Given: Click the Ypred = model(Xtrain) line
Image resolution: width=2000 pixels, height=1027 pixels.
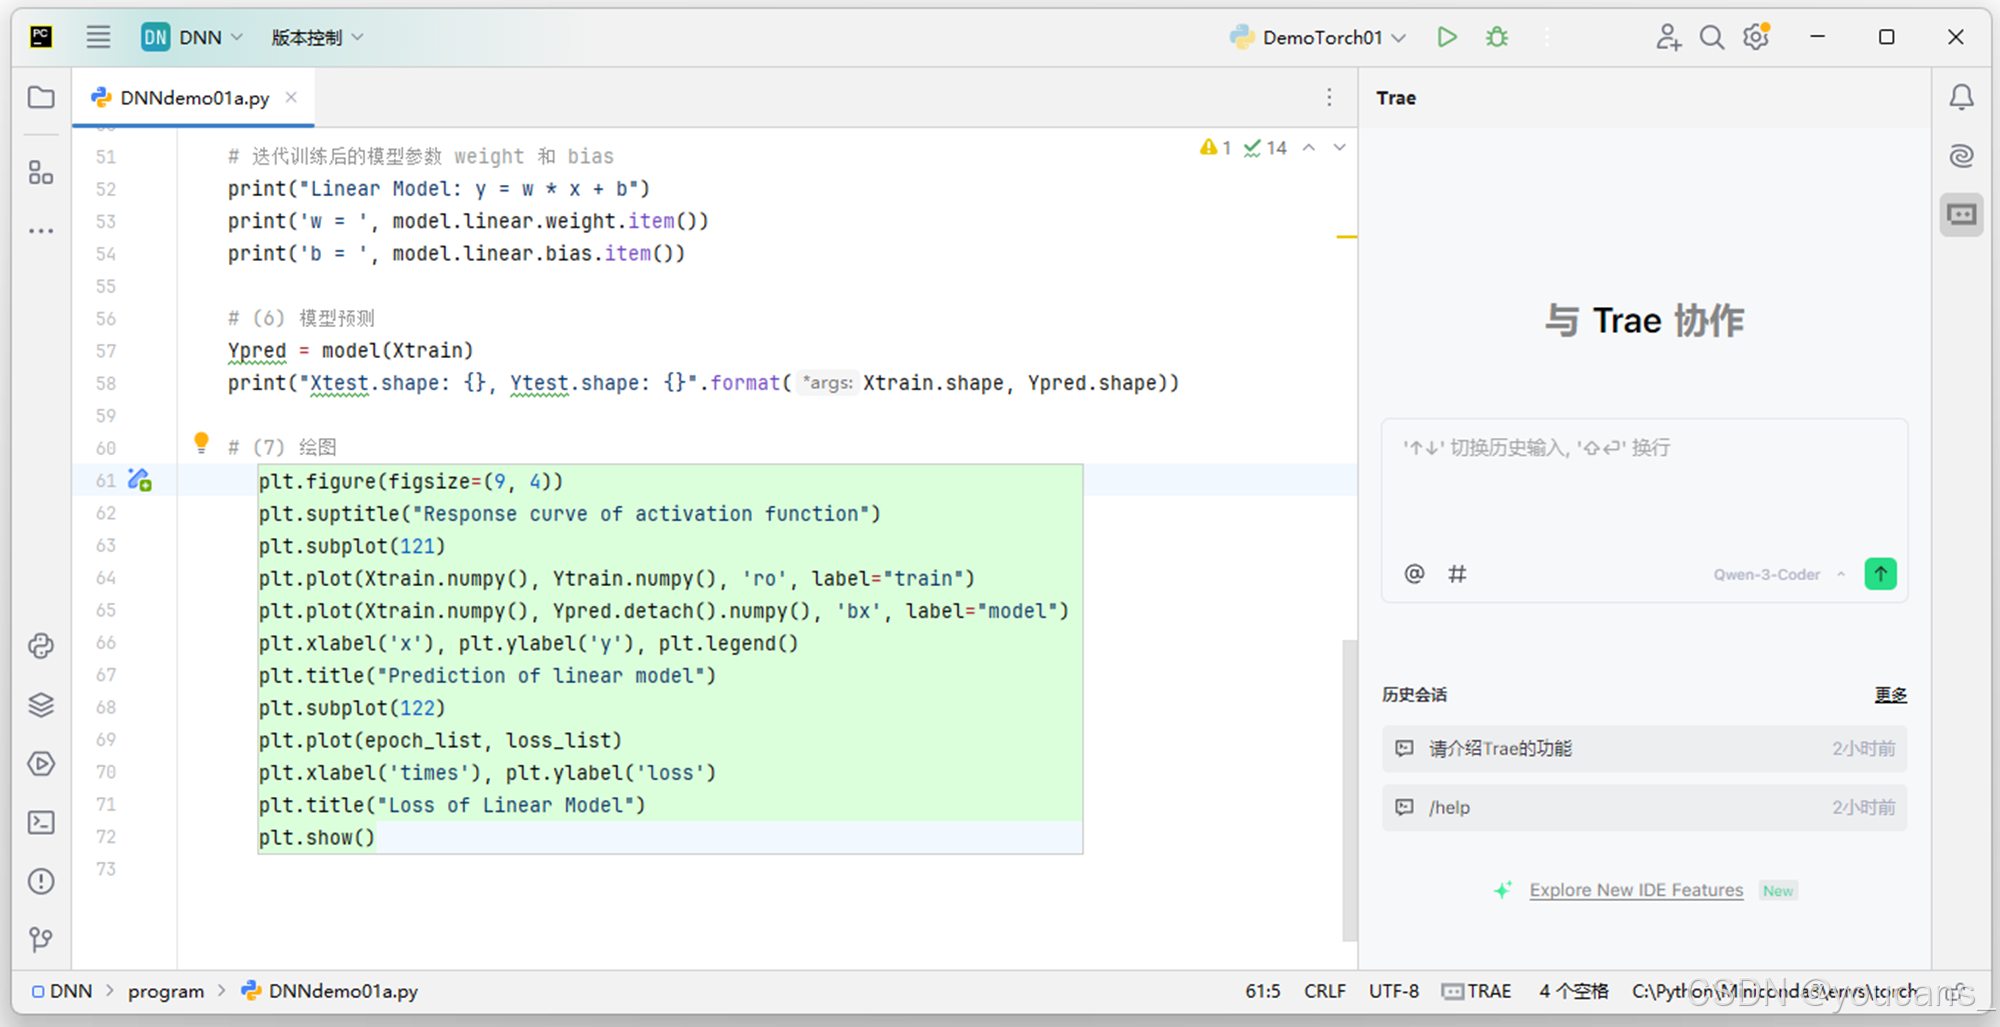Looking at the screenshot, I should coord(350,351).
